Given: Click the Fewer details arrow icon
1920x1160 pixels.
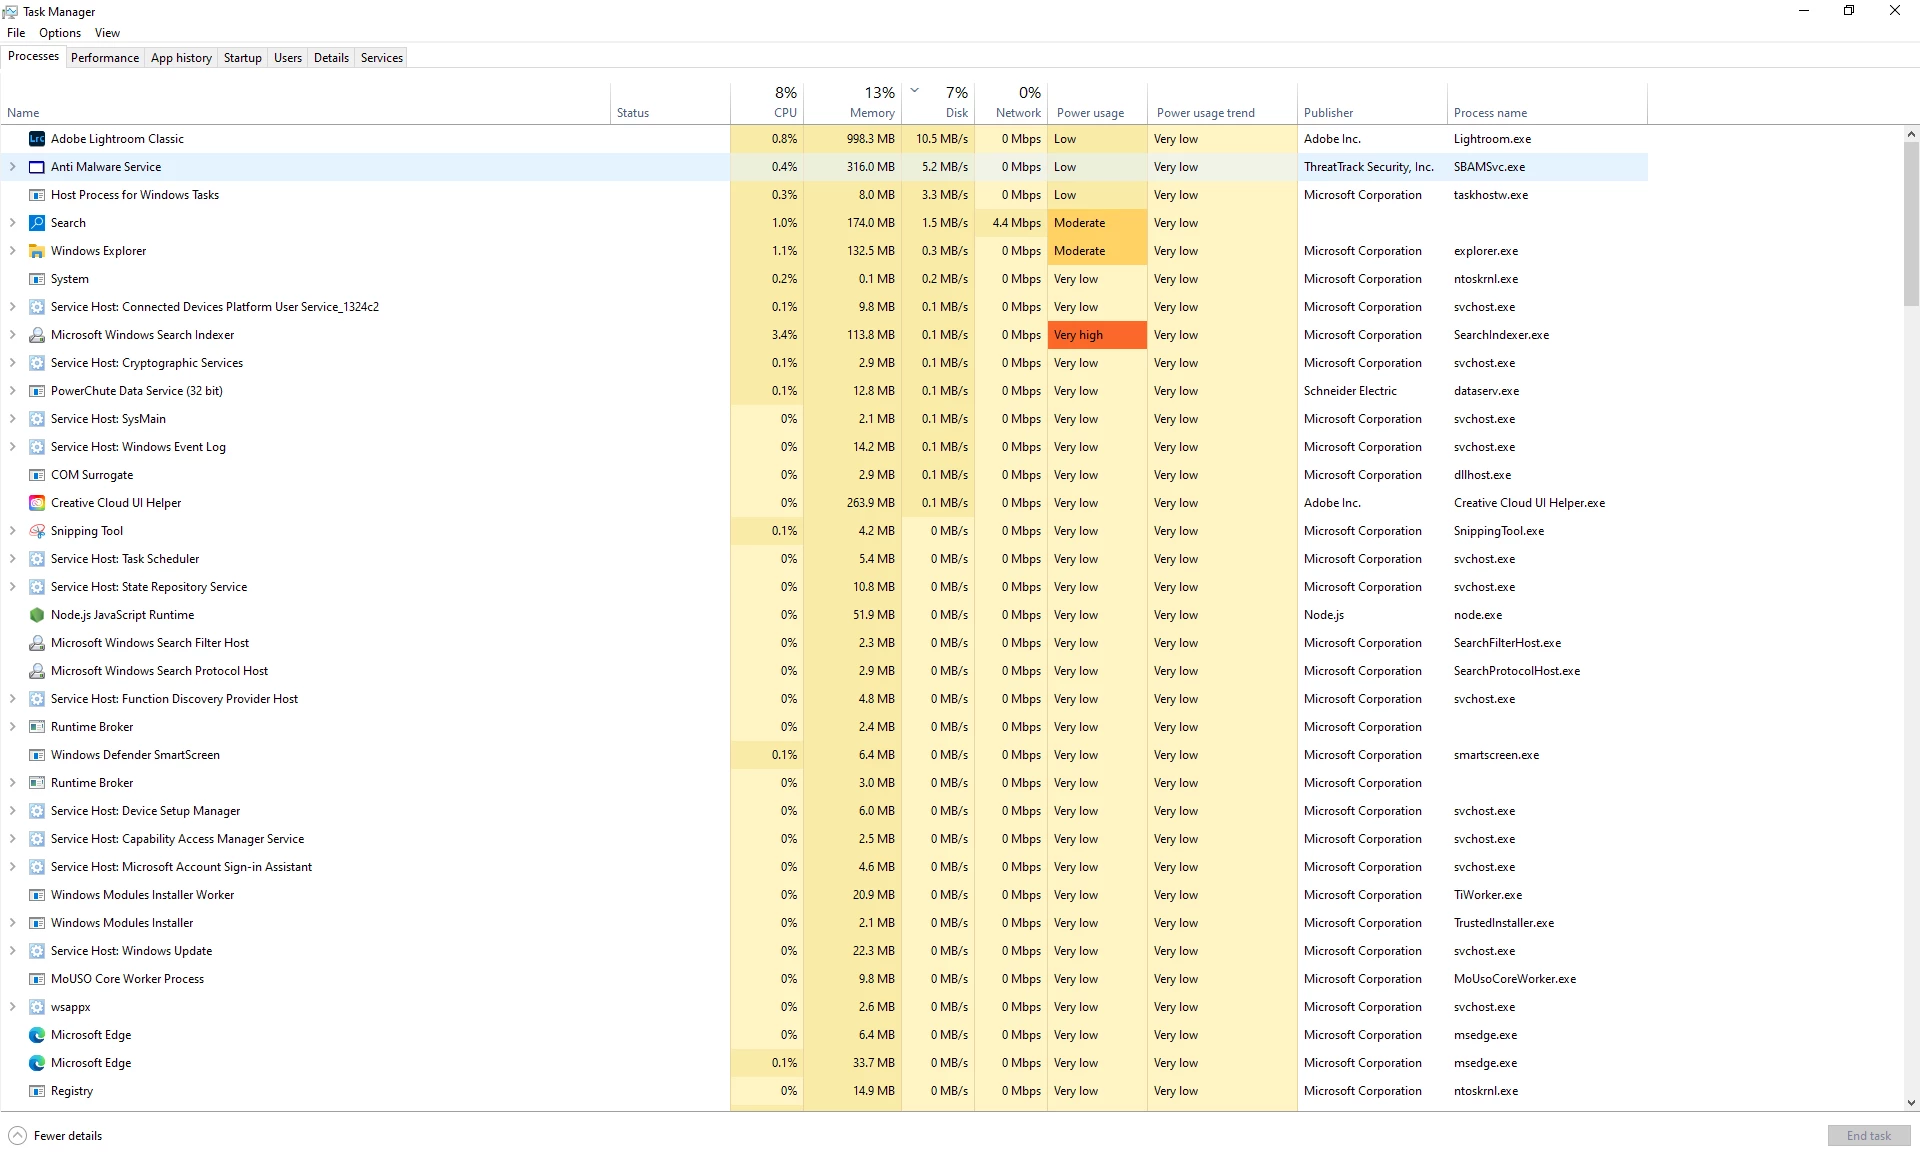Looking at the screenshot, I should (x=17, y=1135).
